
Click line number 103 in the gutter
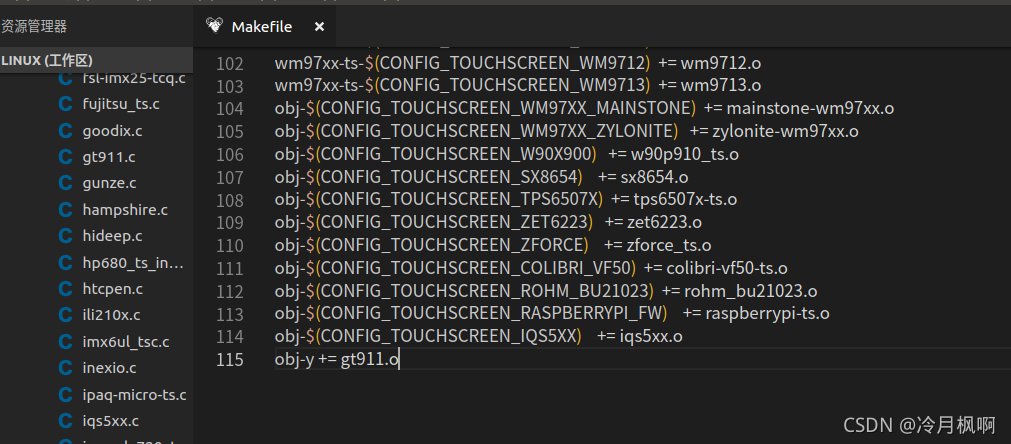[230, 86]
